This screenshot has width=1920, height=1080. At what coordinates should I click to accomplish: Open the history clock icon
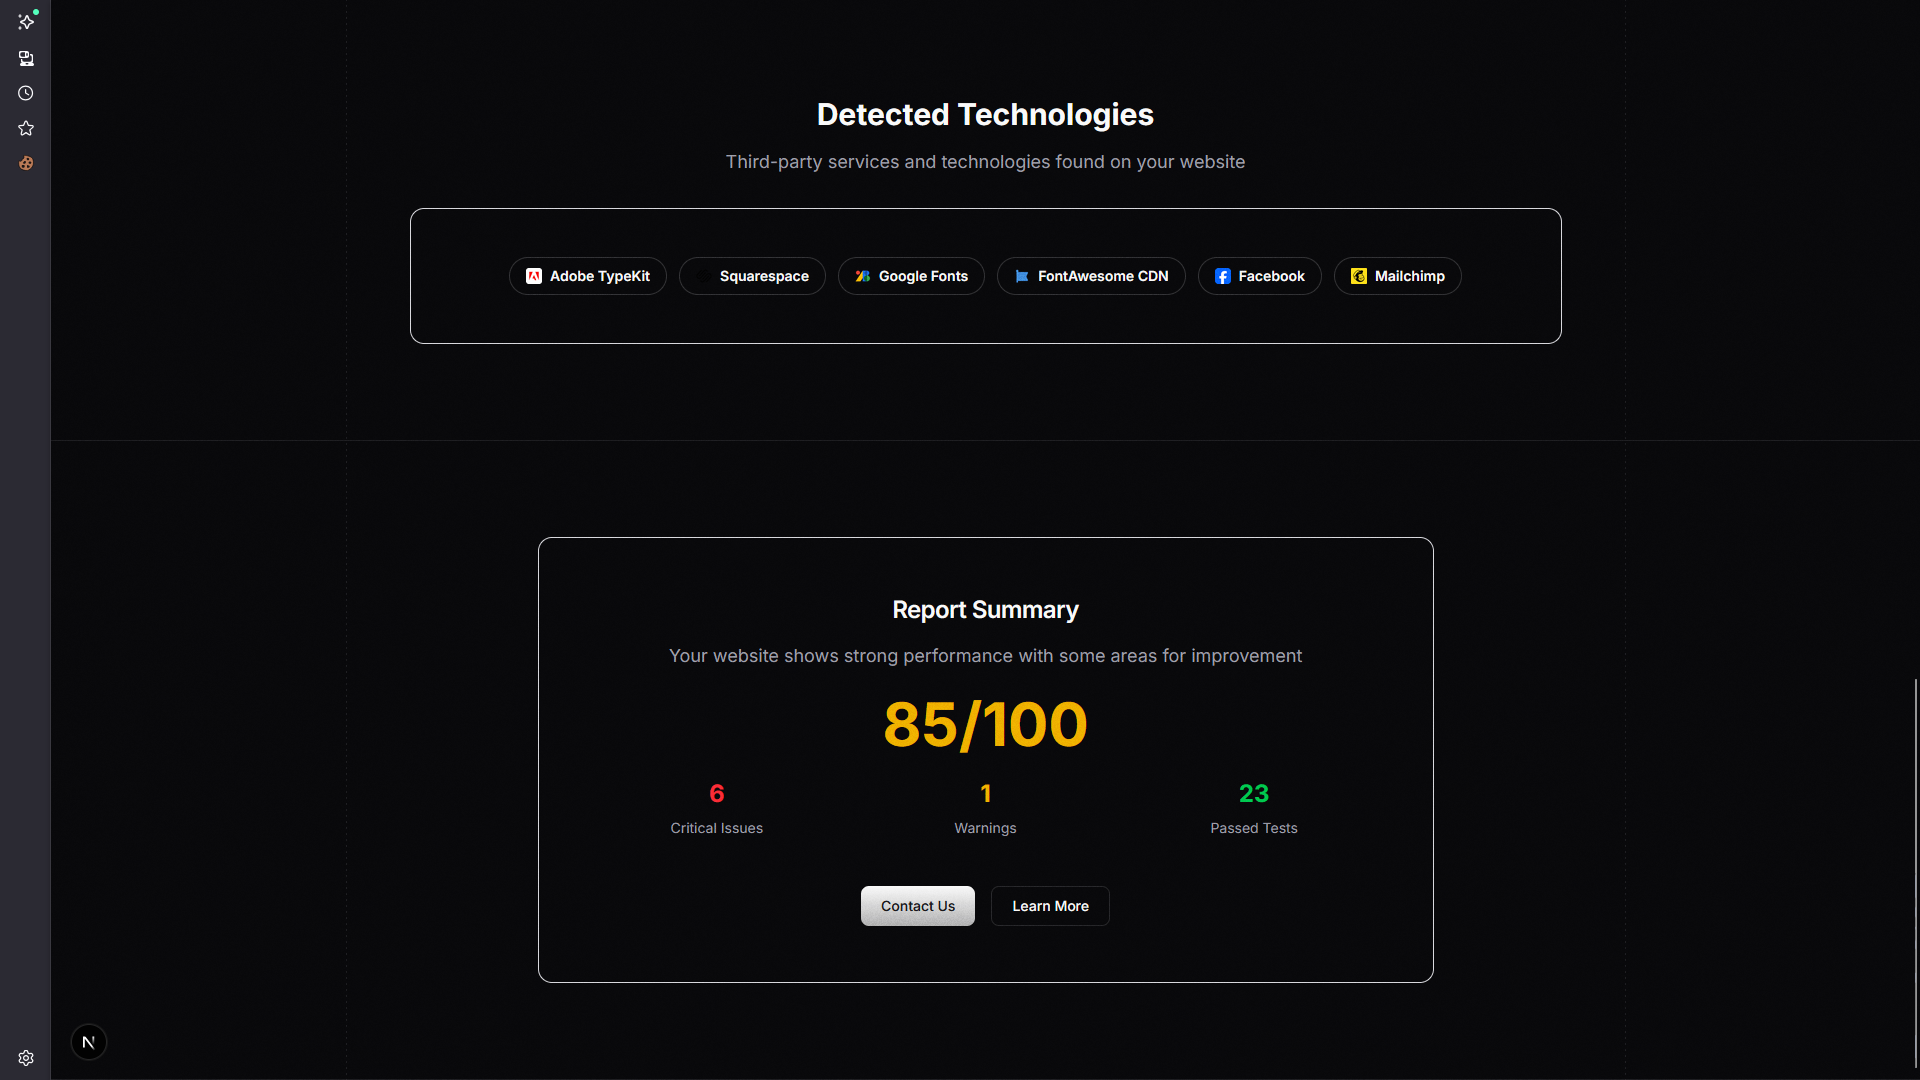[x=26, y=93]
